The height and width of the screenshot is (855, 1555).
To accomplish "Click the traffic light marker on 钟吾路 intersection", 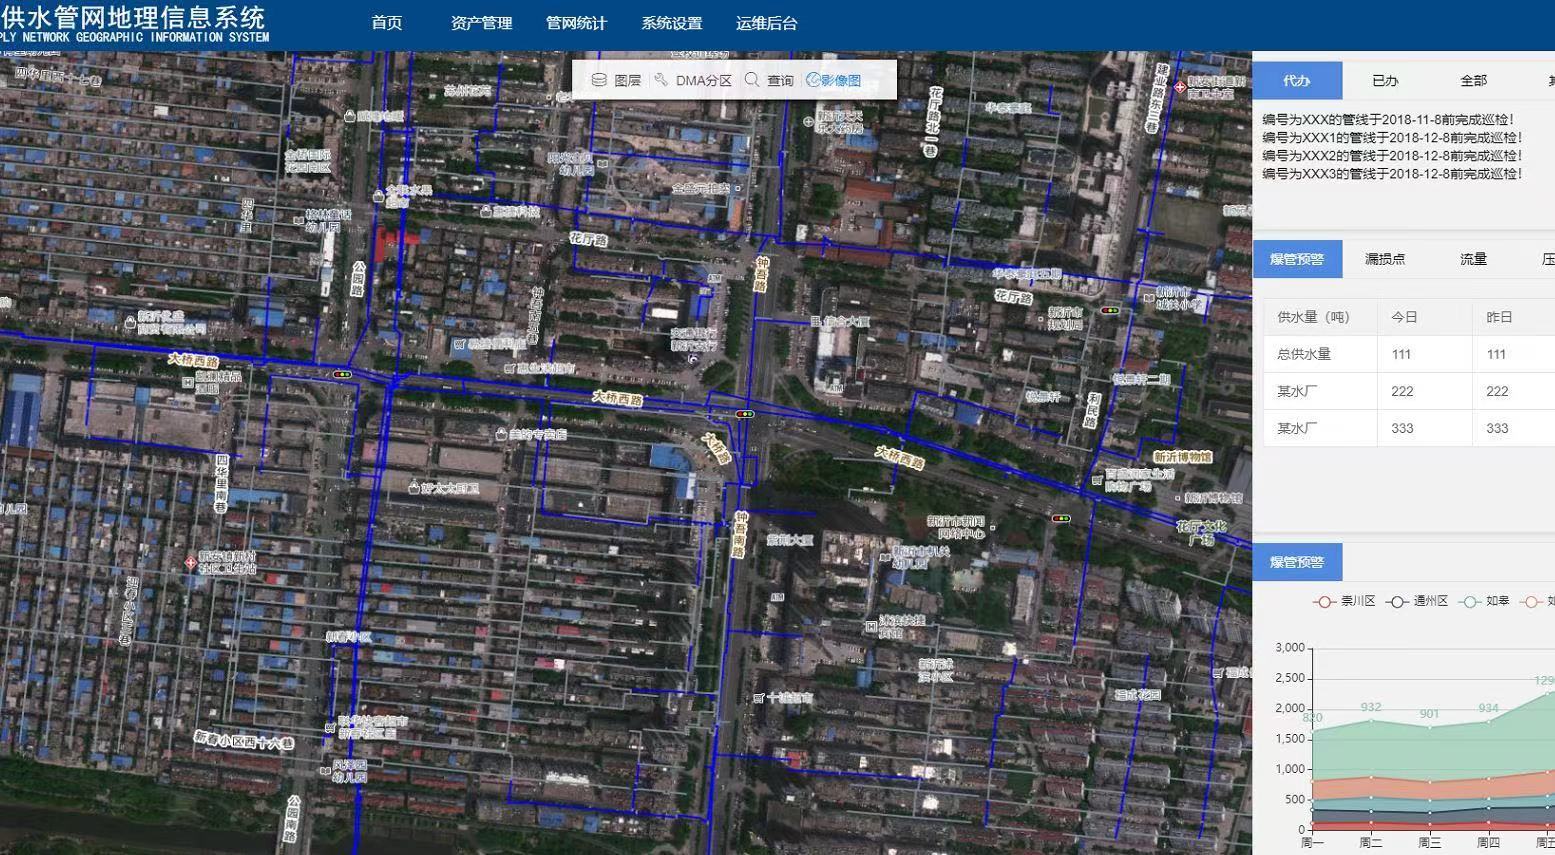I will pyautogui.click(x=744, y=414).
